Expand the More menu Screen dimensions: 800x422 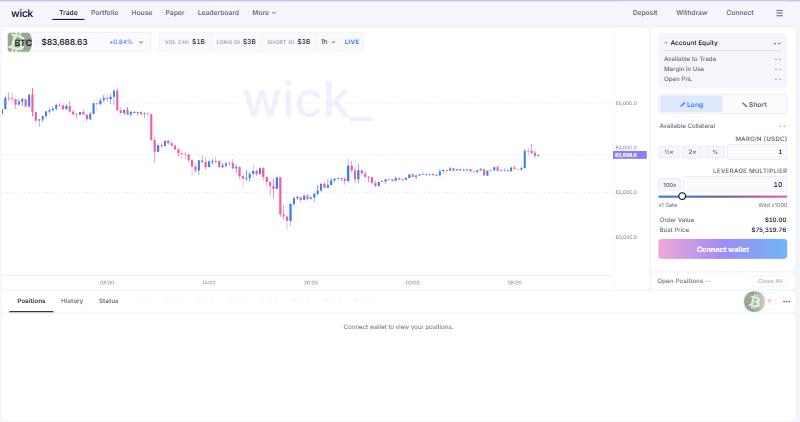pyautogui.click(x=264, y=13)
